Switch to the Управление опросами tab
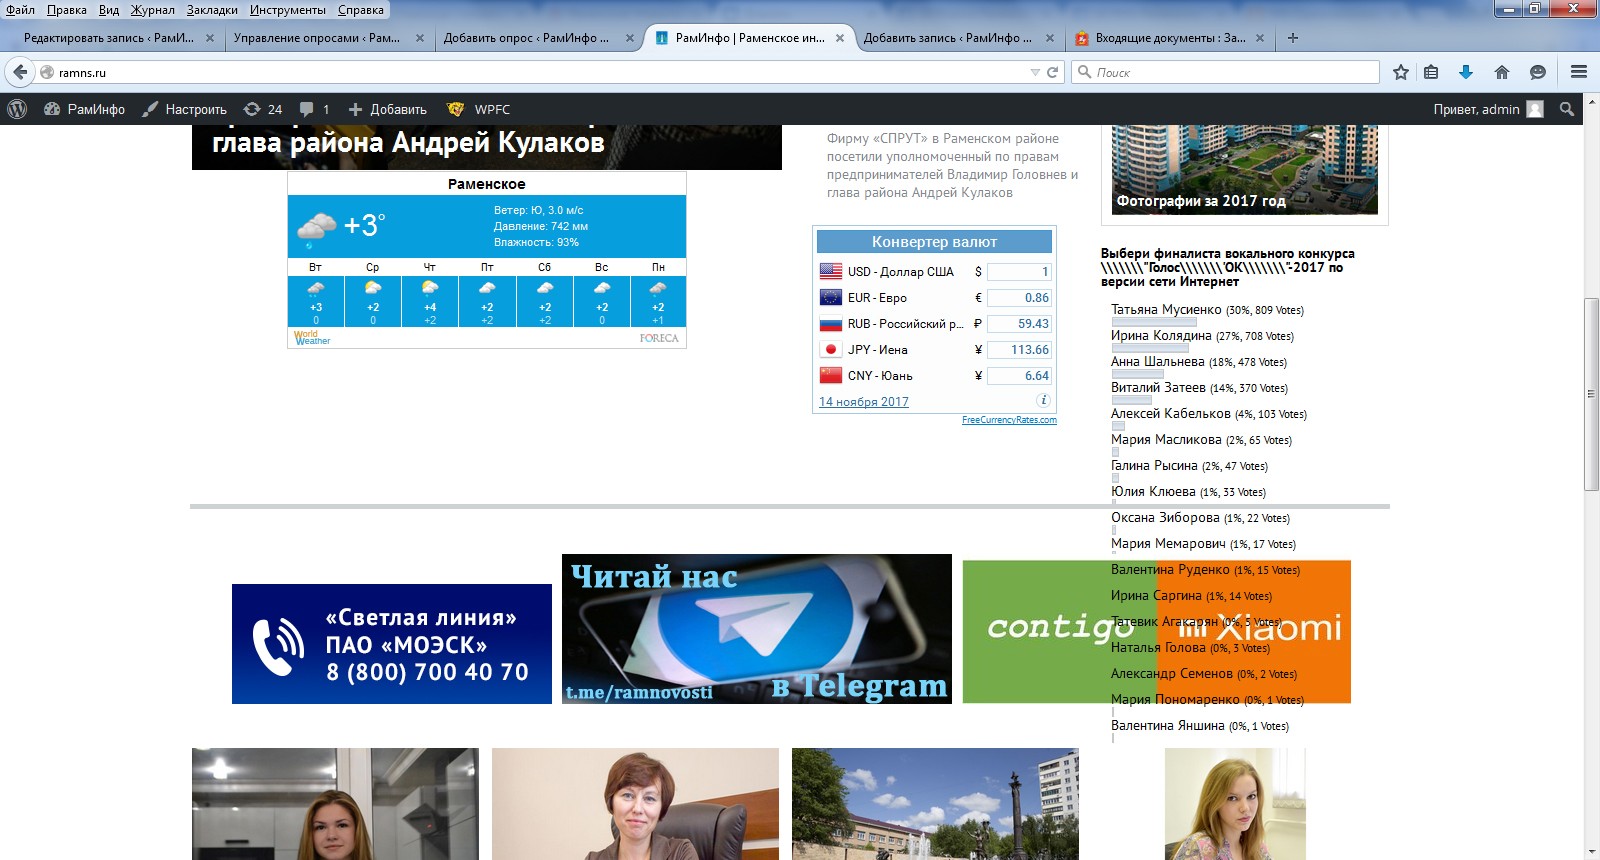Screen dimensions: 1600x860 pyautogui.click(x=317, y=38)
